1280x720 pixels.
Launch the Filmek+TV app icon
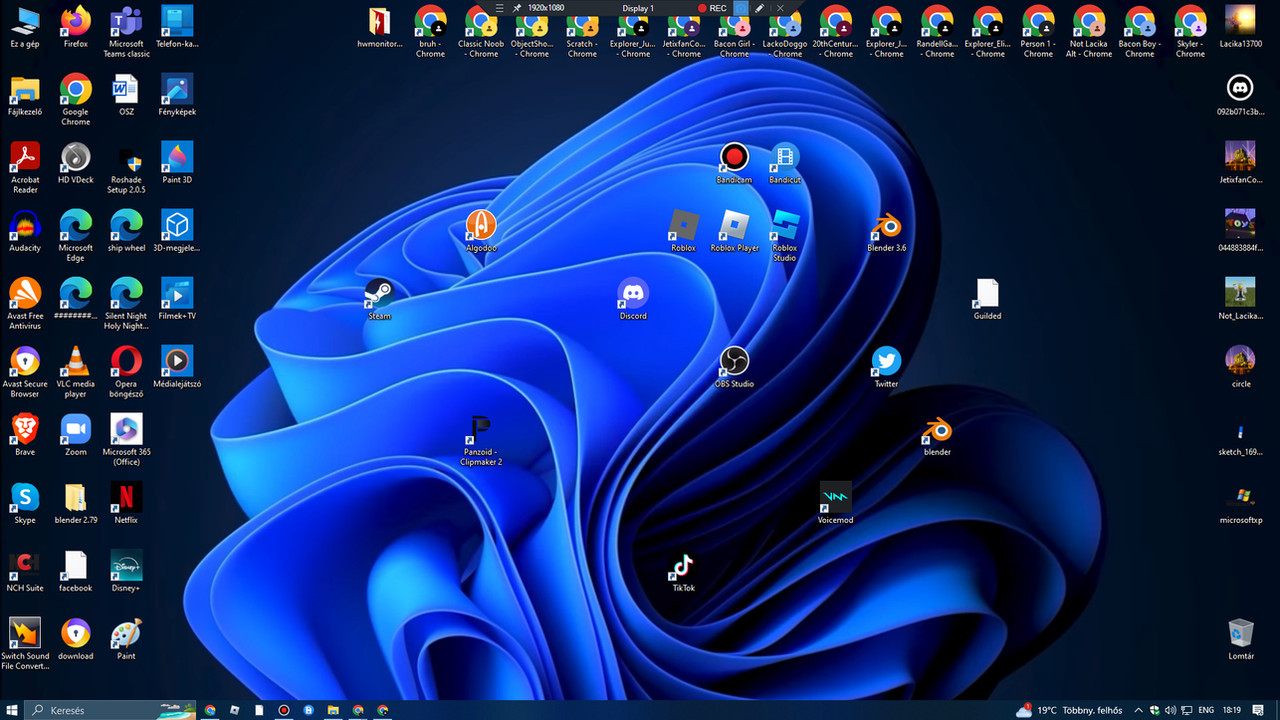(x=177, y=299)
